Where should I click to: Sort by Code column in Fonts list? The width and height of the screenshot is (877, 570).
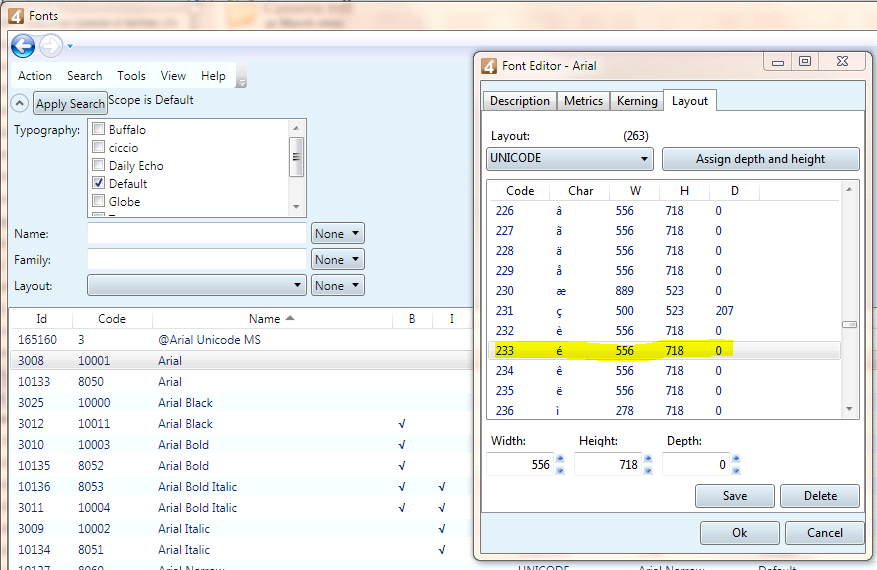point(112,319)
